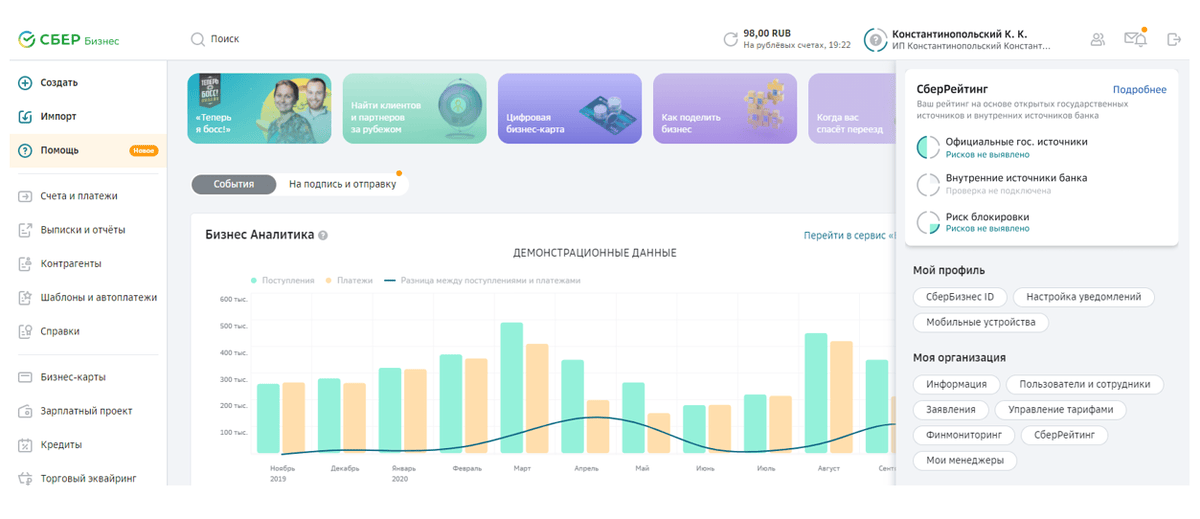Follow Перейти в сервис link

pos(848,236)
